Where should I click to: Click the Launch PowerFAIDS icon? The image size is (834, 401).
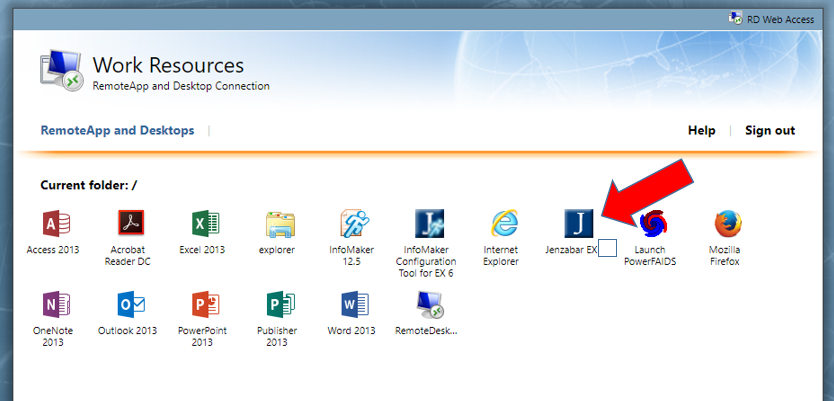(654, 223)
